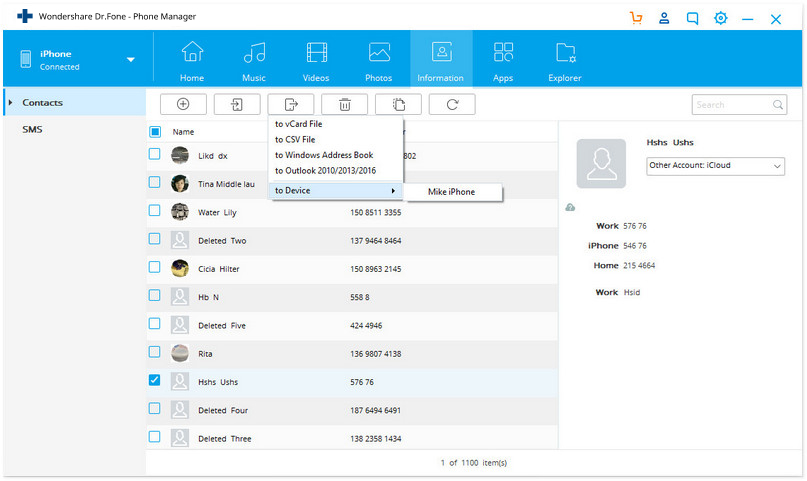Check the box for Water Lily
807x481 pixels.
click(x=154, y=210)
